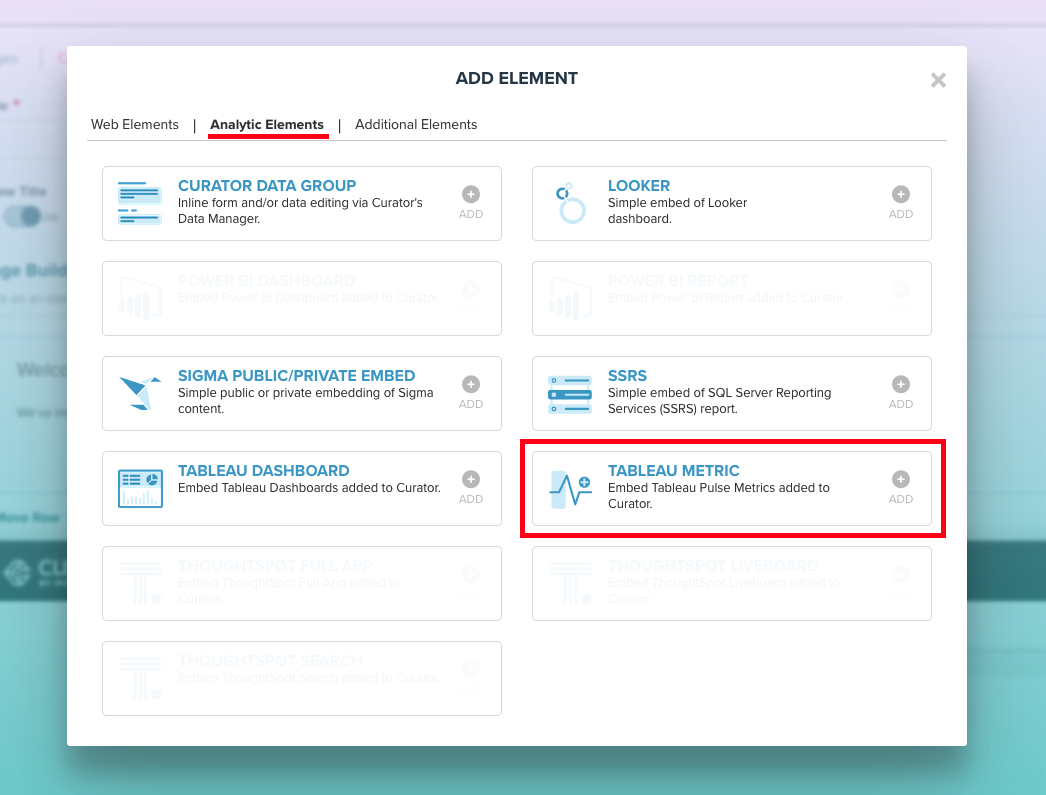Click the Sigma bird logo icon

(140, 393)
